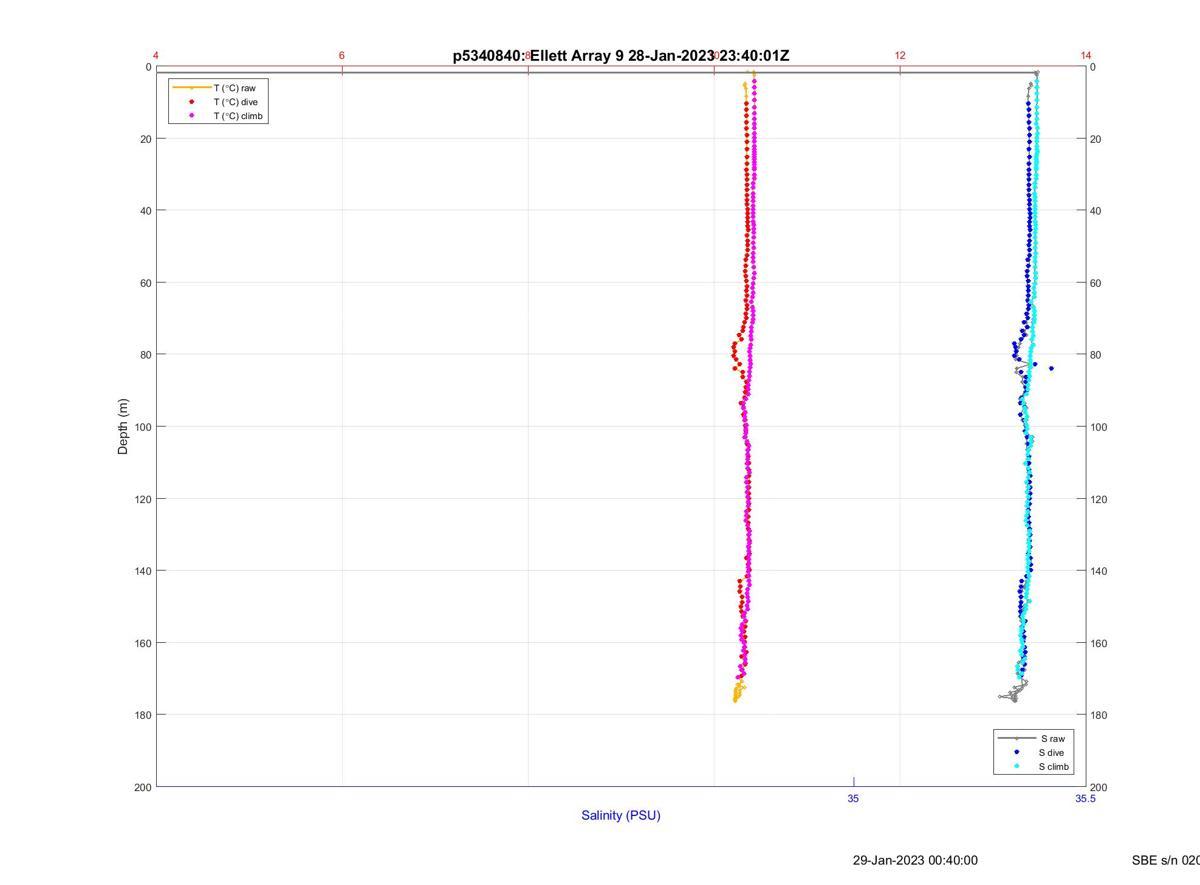
Task: Click the timestamp 29-Jan-2023 00:40:00
Action: [915, 860]
